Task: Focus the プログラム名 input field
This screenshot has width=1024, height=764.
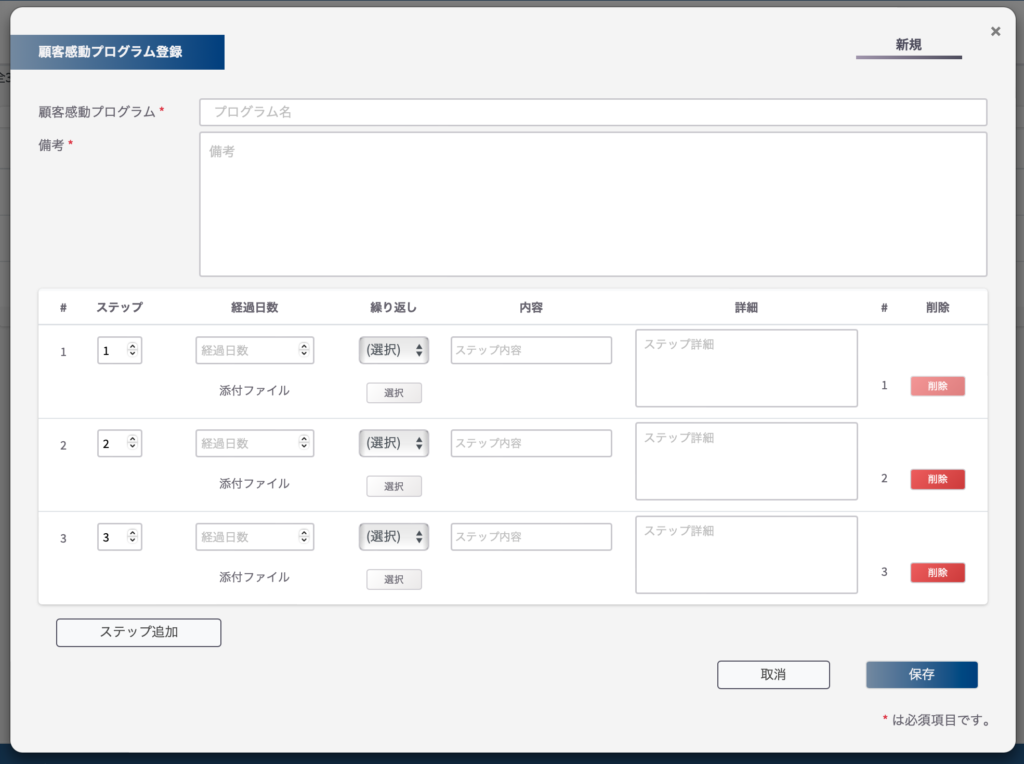Action: [x=593, y=112]
